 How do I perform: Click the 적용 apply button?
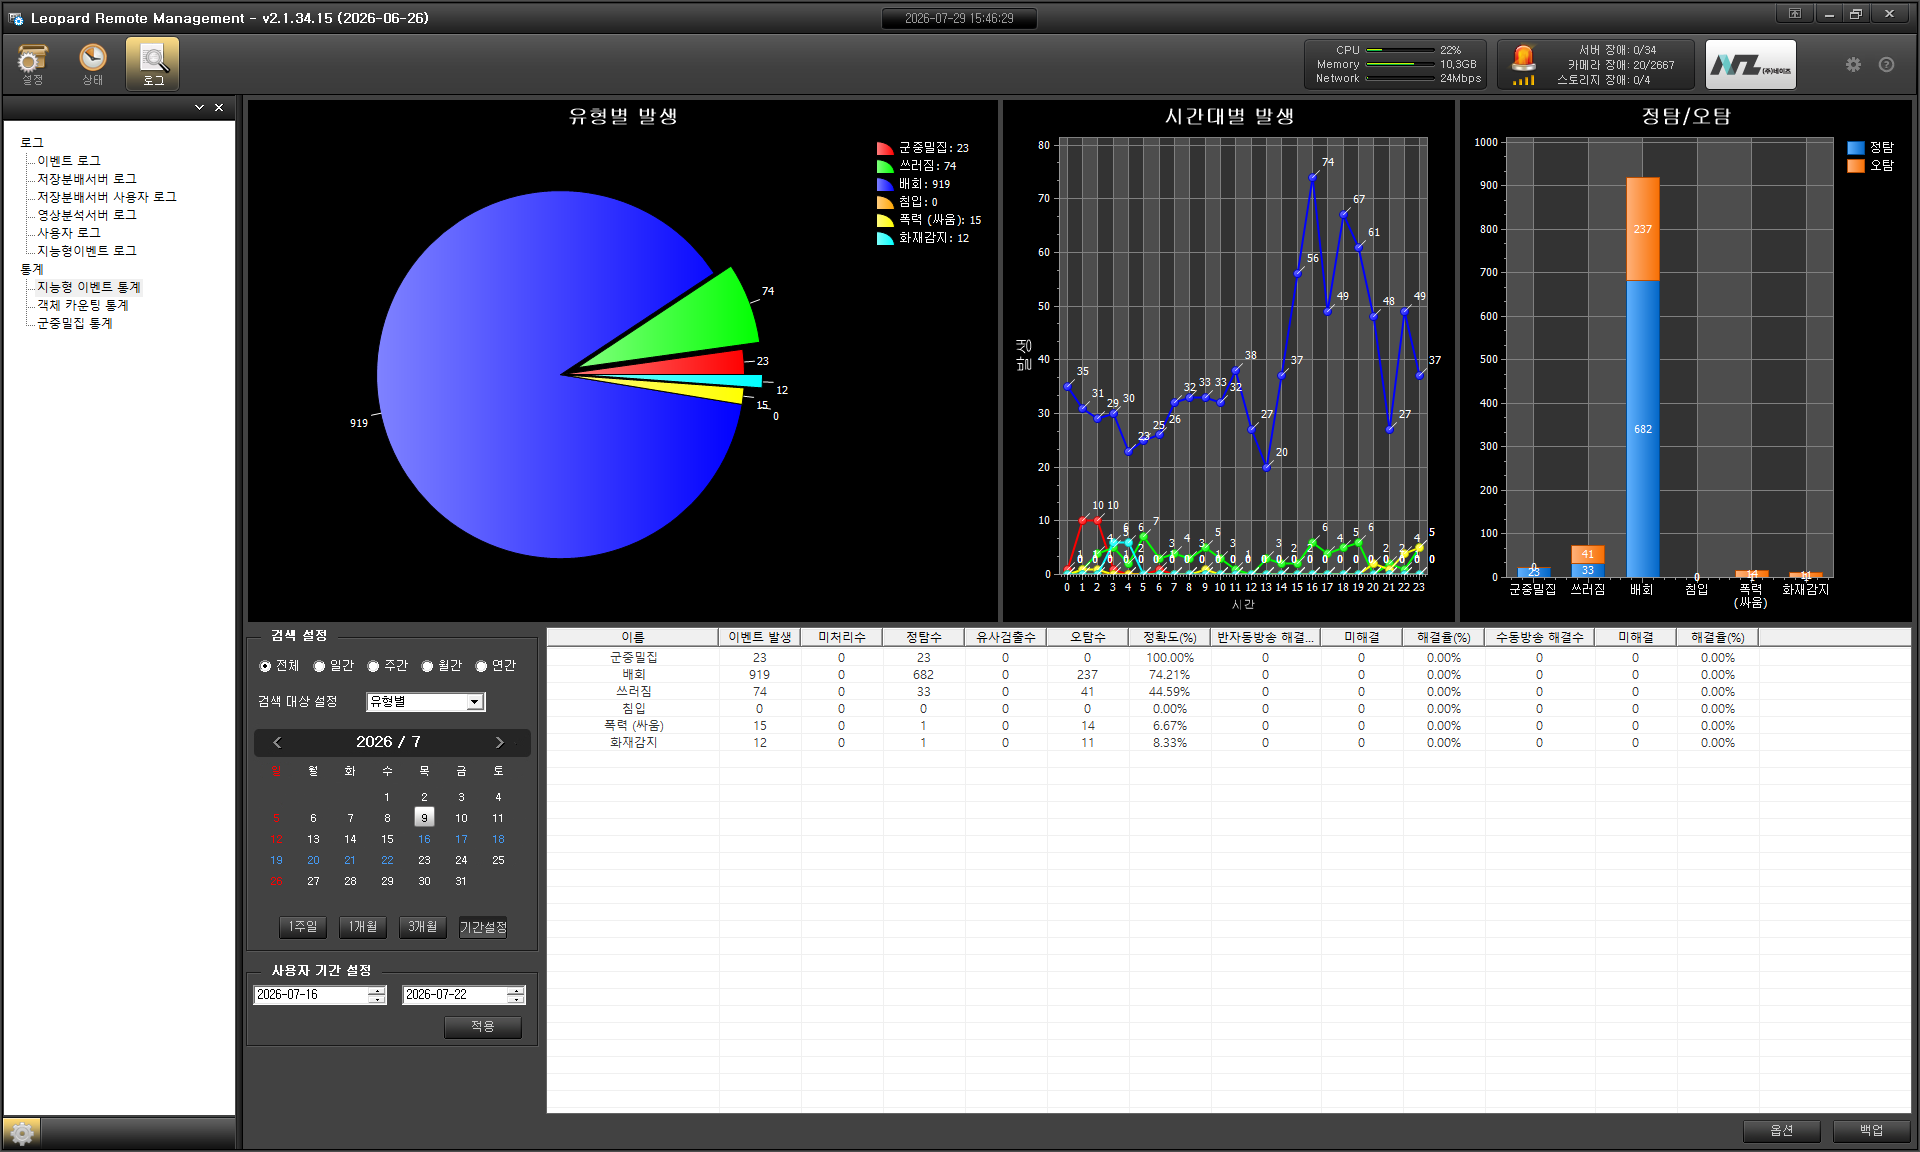click(483, 1027)
